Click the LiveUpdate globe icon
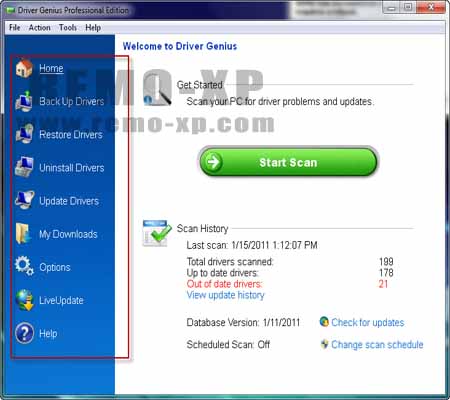 click(25, 300)
